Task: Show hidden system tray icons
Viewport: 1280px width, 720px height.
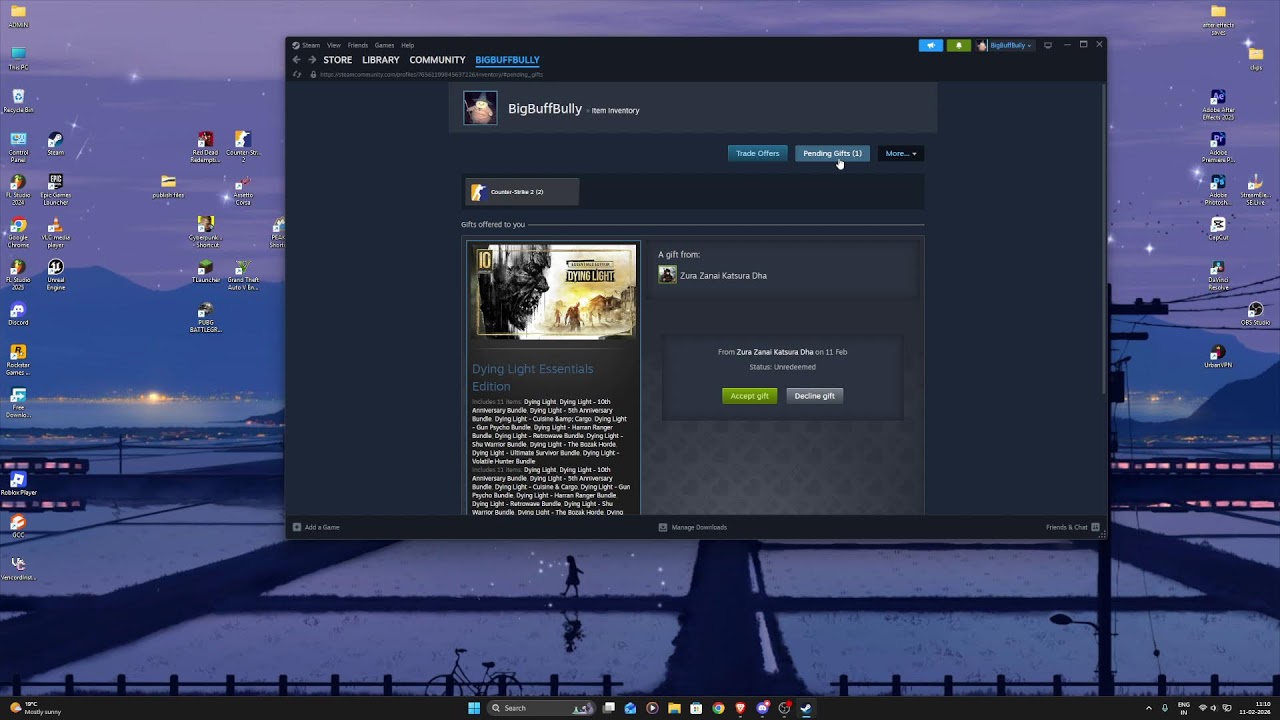Action: pyautogui.click(x=1149, y=708)
